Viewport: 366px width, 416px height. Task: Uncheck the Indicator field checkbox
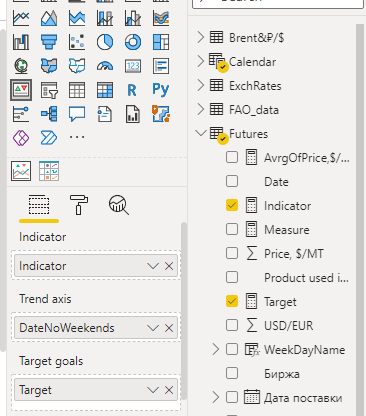pyautogui.click(x=232, y=205)
